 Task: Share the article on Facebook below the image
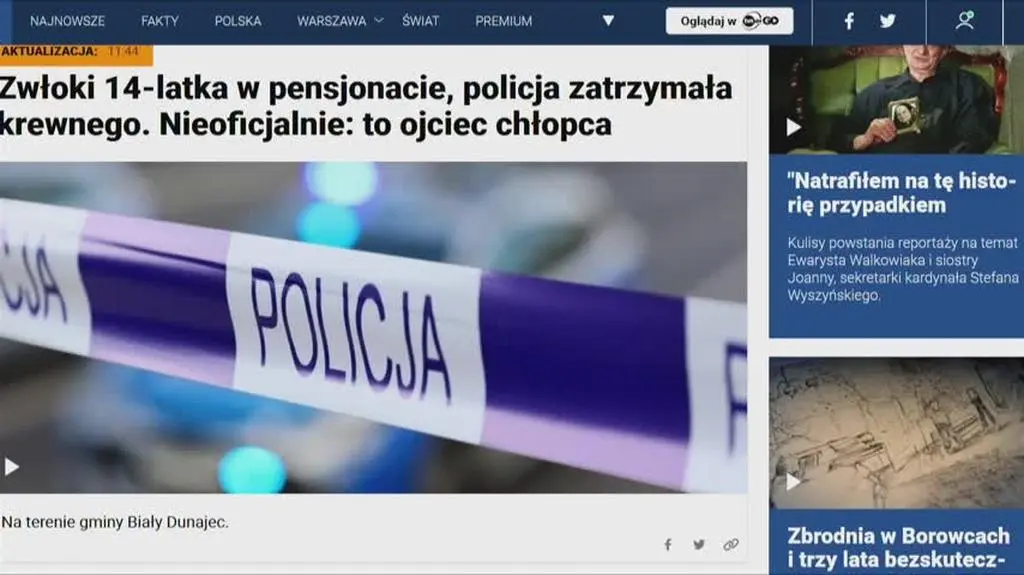coord(668,545)
